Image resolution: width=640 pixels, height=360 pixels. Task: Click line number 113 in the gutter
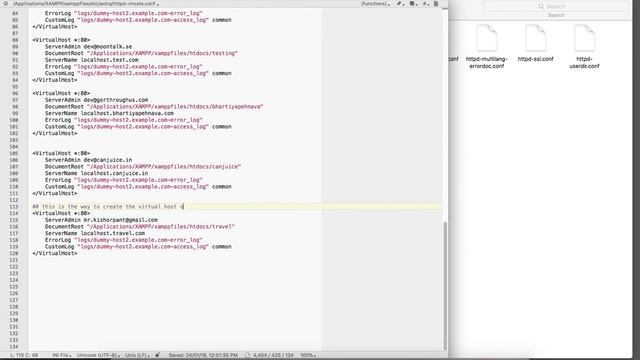click(x=13, y=207)
